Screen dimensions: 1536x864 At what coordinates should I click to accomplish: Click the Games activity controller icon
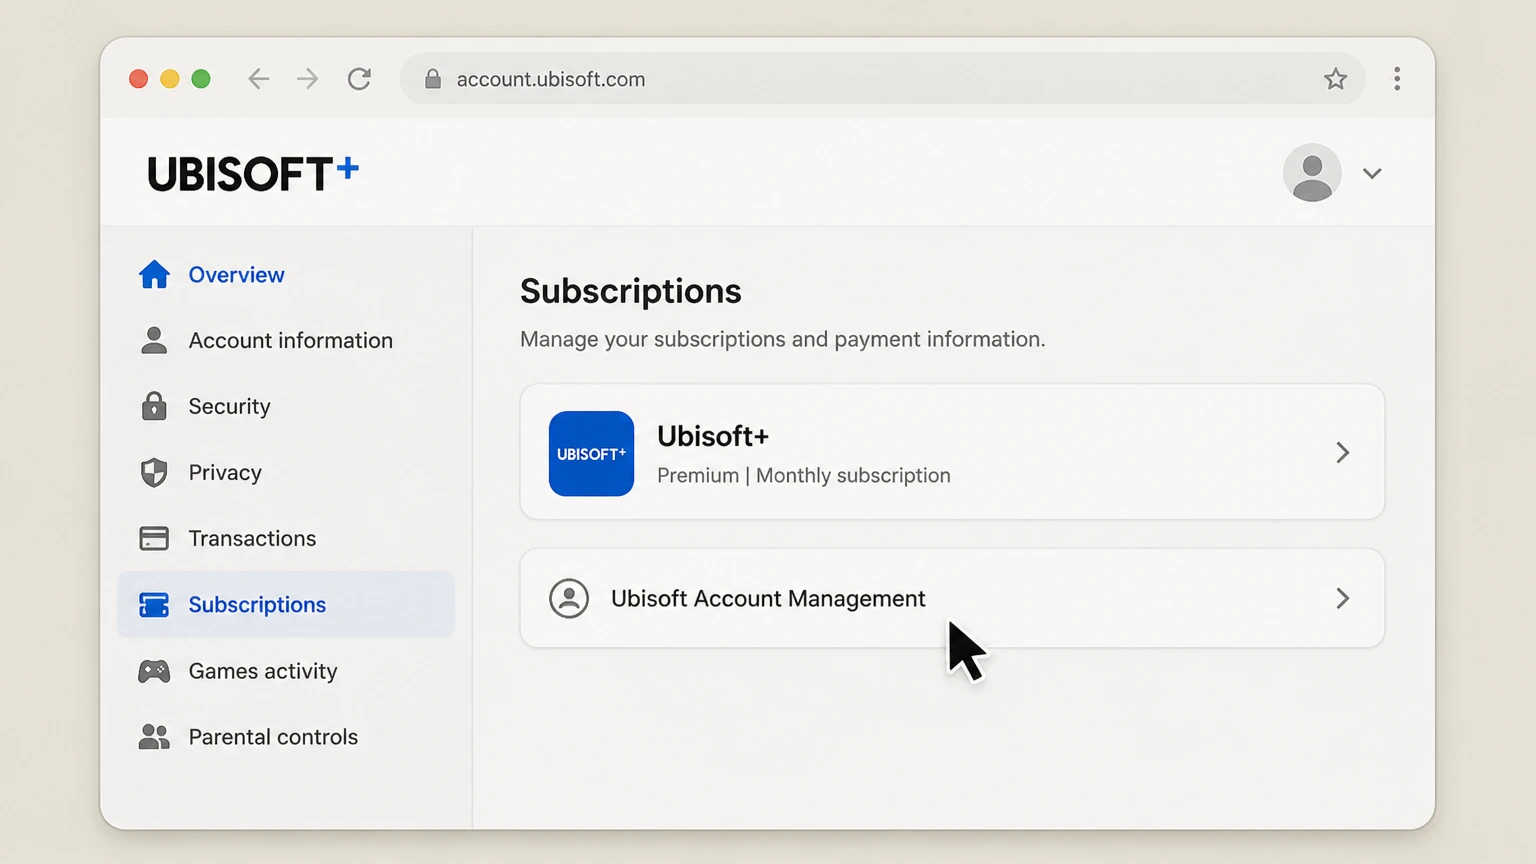pos(154,671)
